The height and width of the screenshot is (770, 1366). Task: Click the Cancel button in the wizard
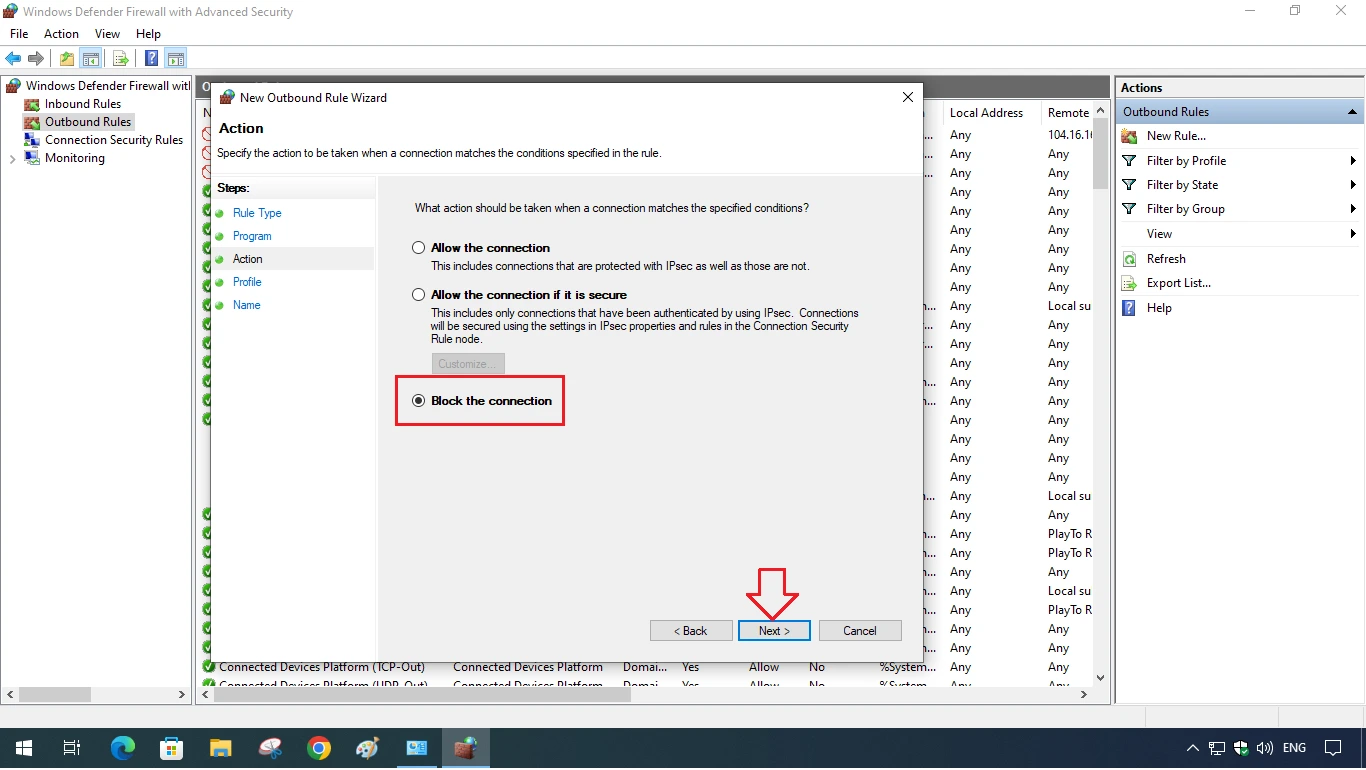pyautogui.click(x=860, y=631)
